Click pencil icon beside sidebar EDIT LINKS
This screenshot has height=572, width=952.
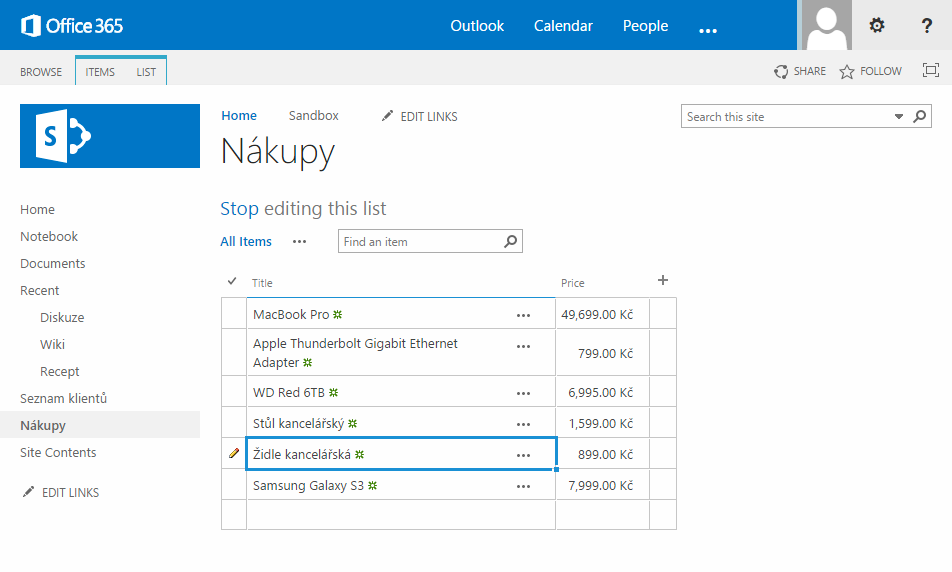(x=29, y=492)
